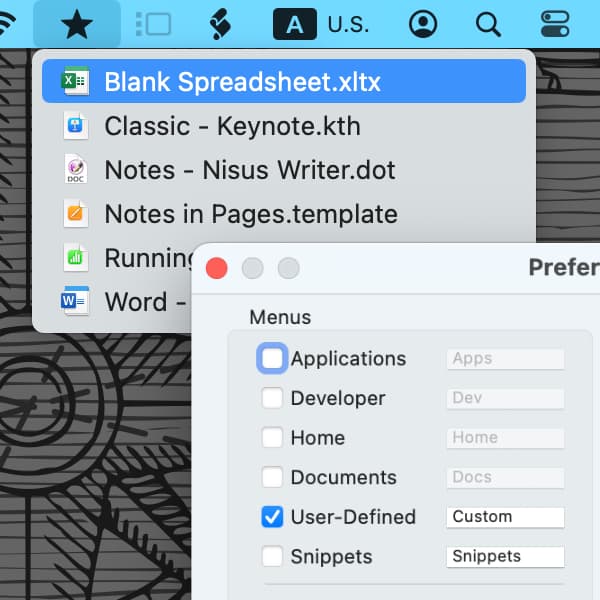The image size is (600, 600).
Task: Click the Dev title field
Action: (x=505, y=398)
